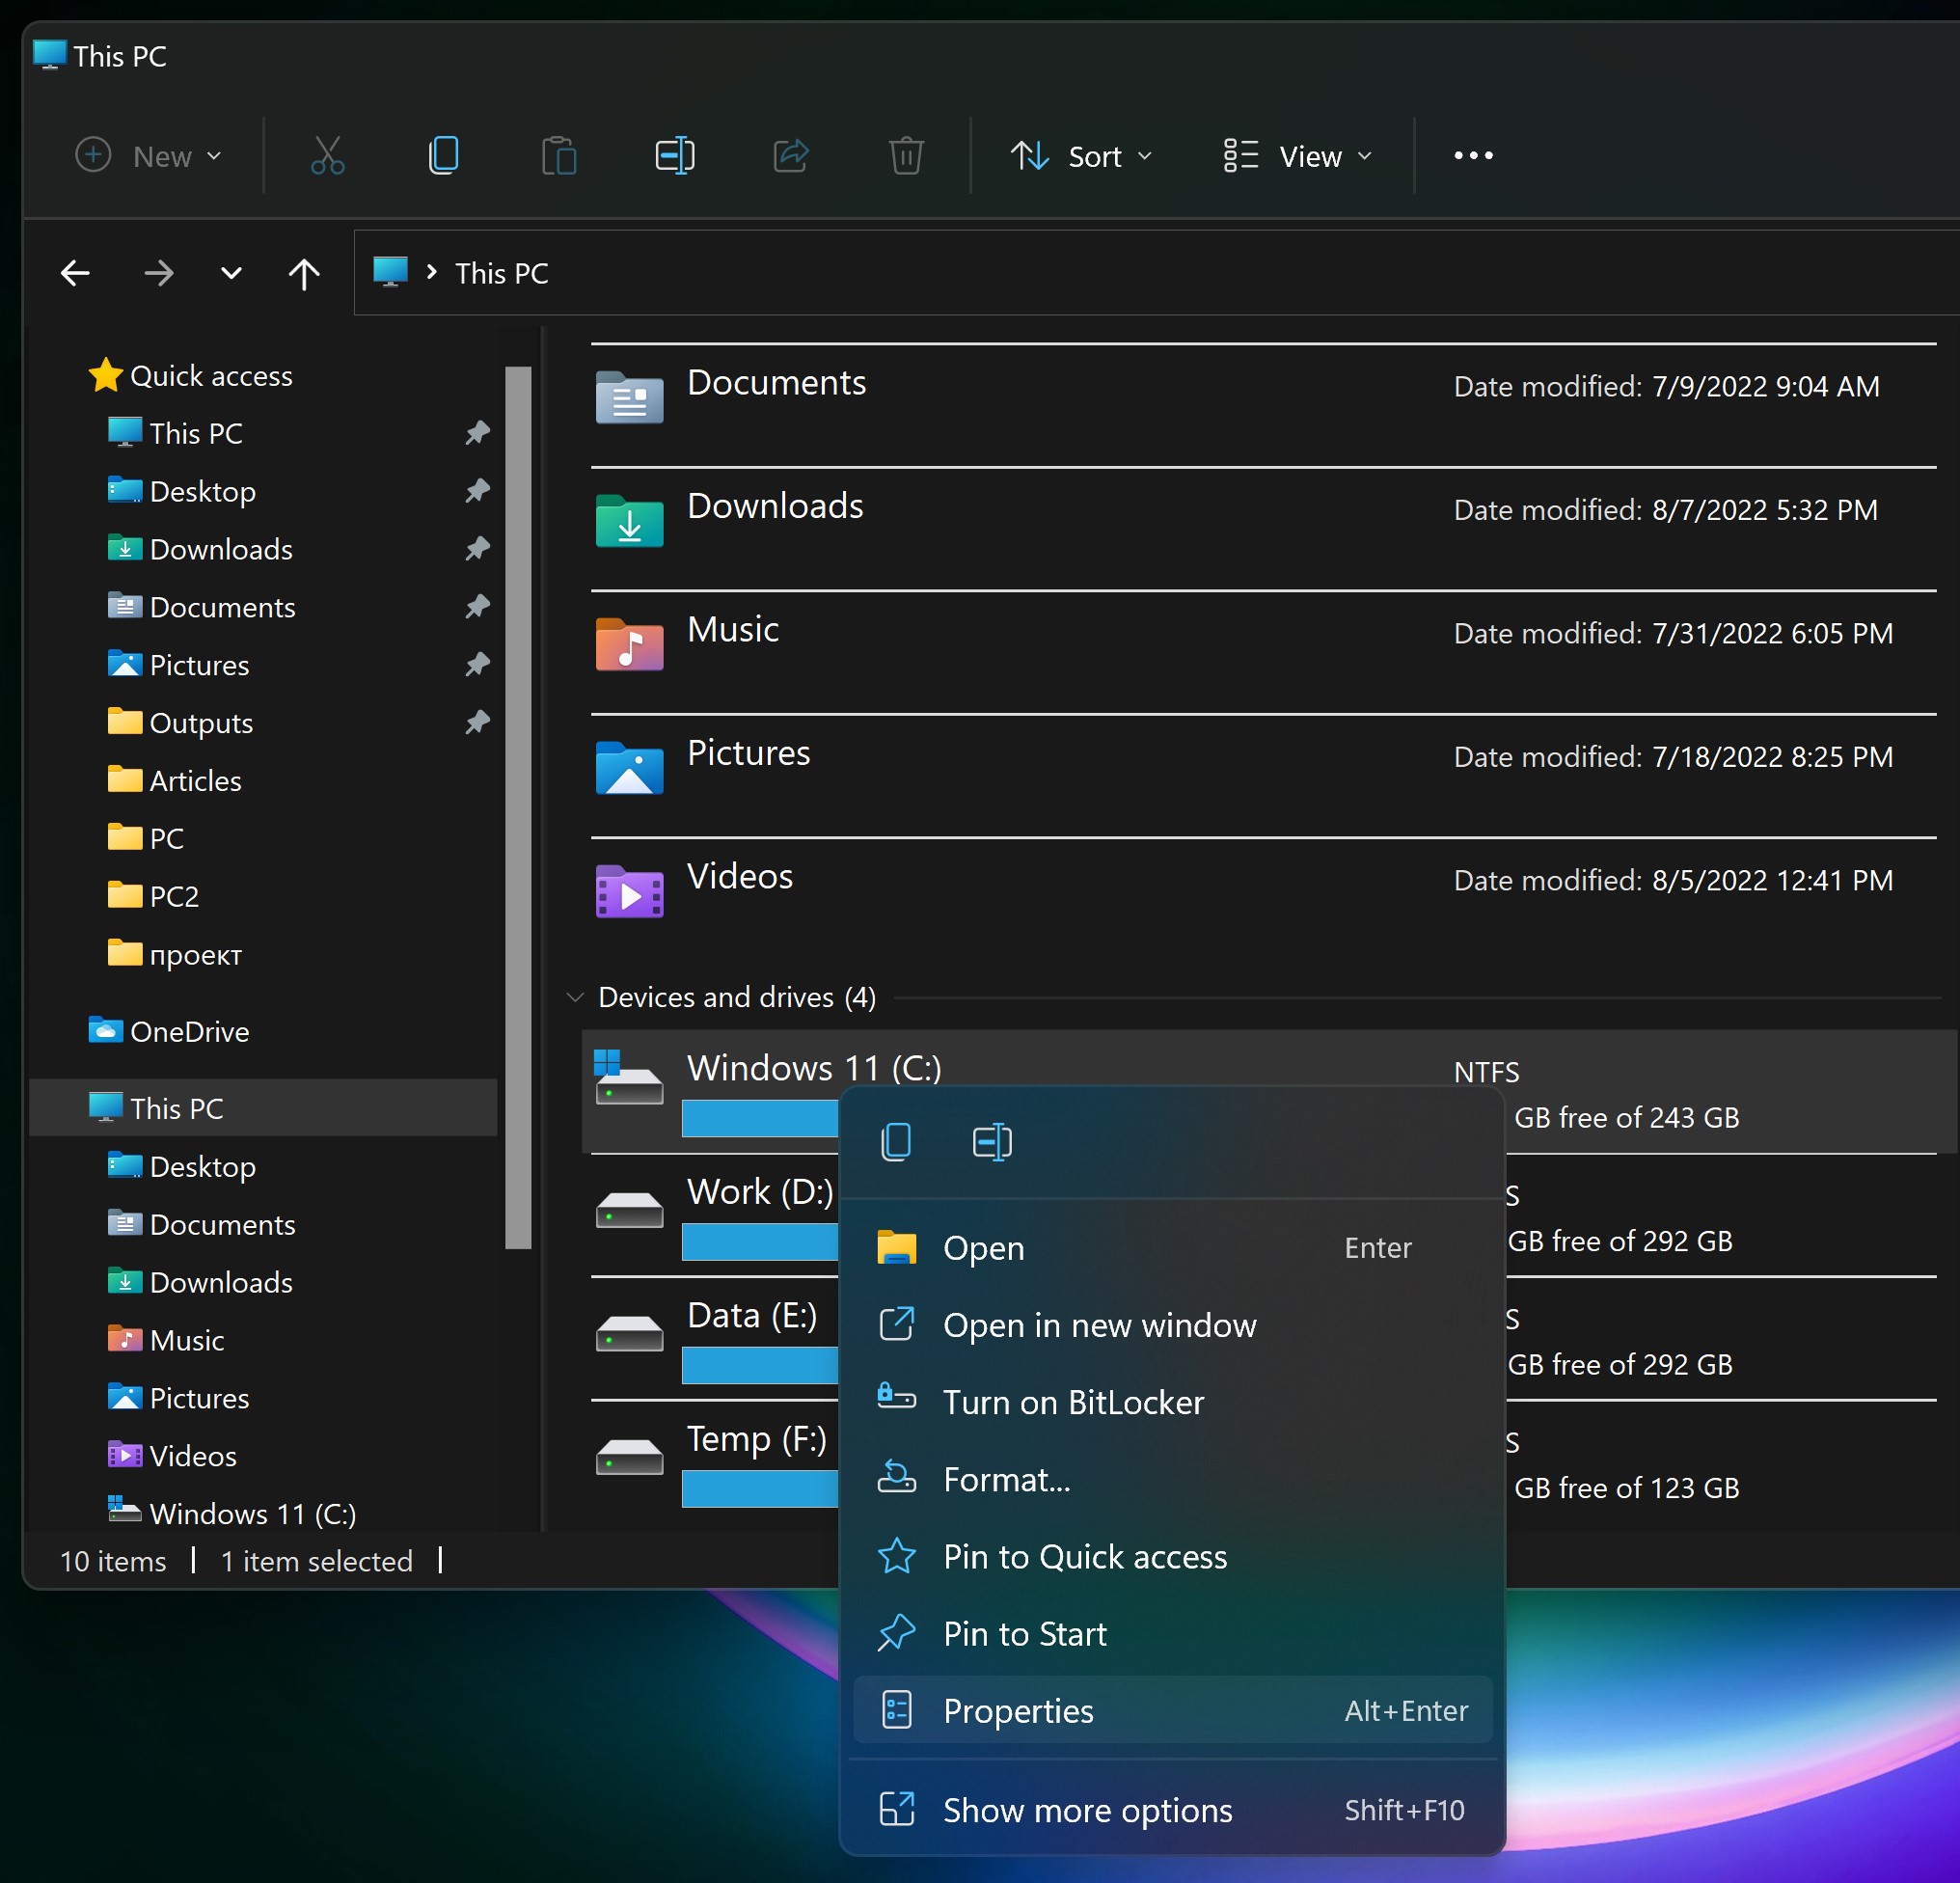This screenshot has height=1883, width=1960.
Task: Open Videos under This PC in sidebar
Action: pyautogui.click(x=172, y=1456)
